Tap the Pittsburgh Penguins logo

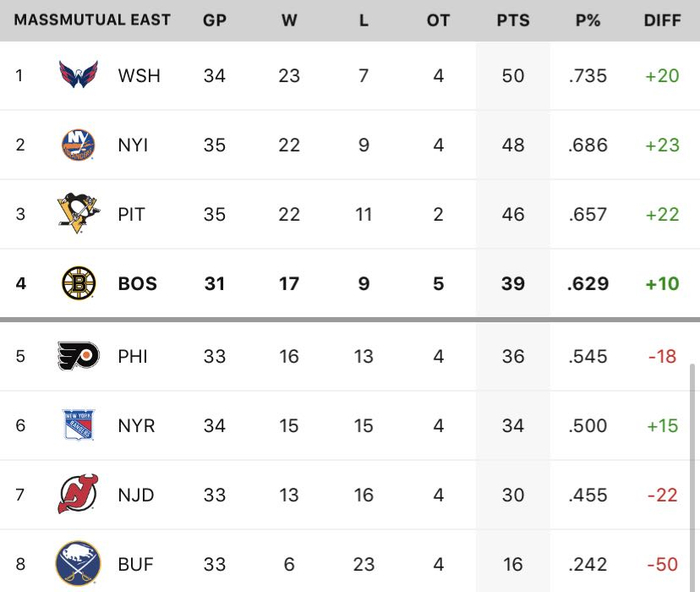pyautogui.click(x=79, y=214)
